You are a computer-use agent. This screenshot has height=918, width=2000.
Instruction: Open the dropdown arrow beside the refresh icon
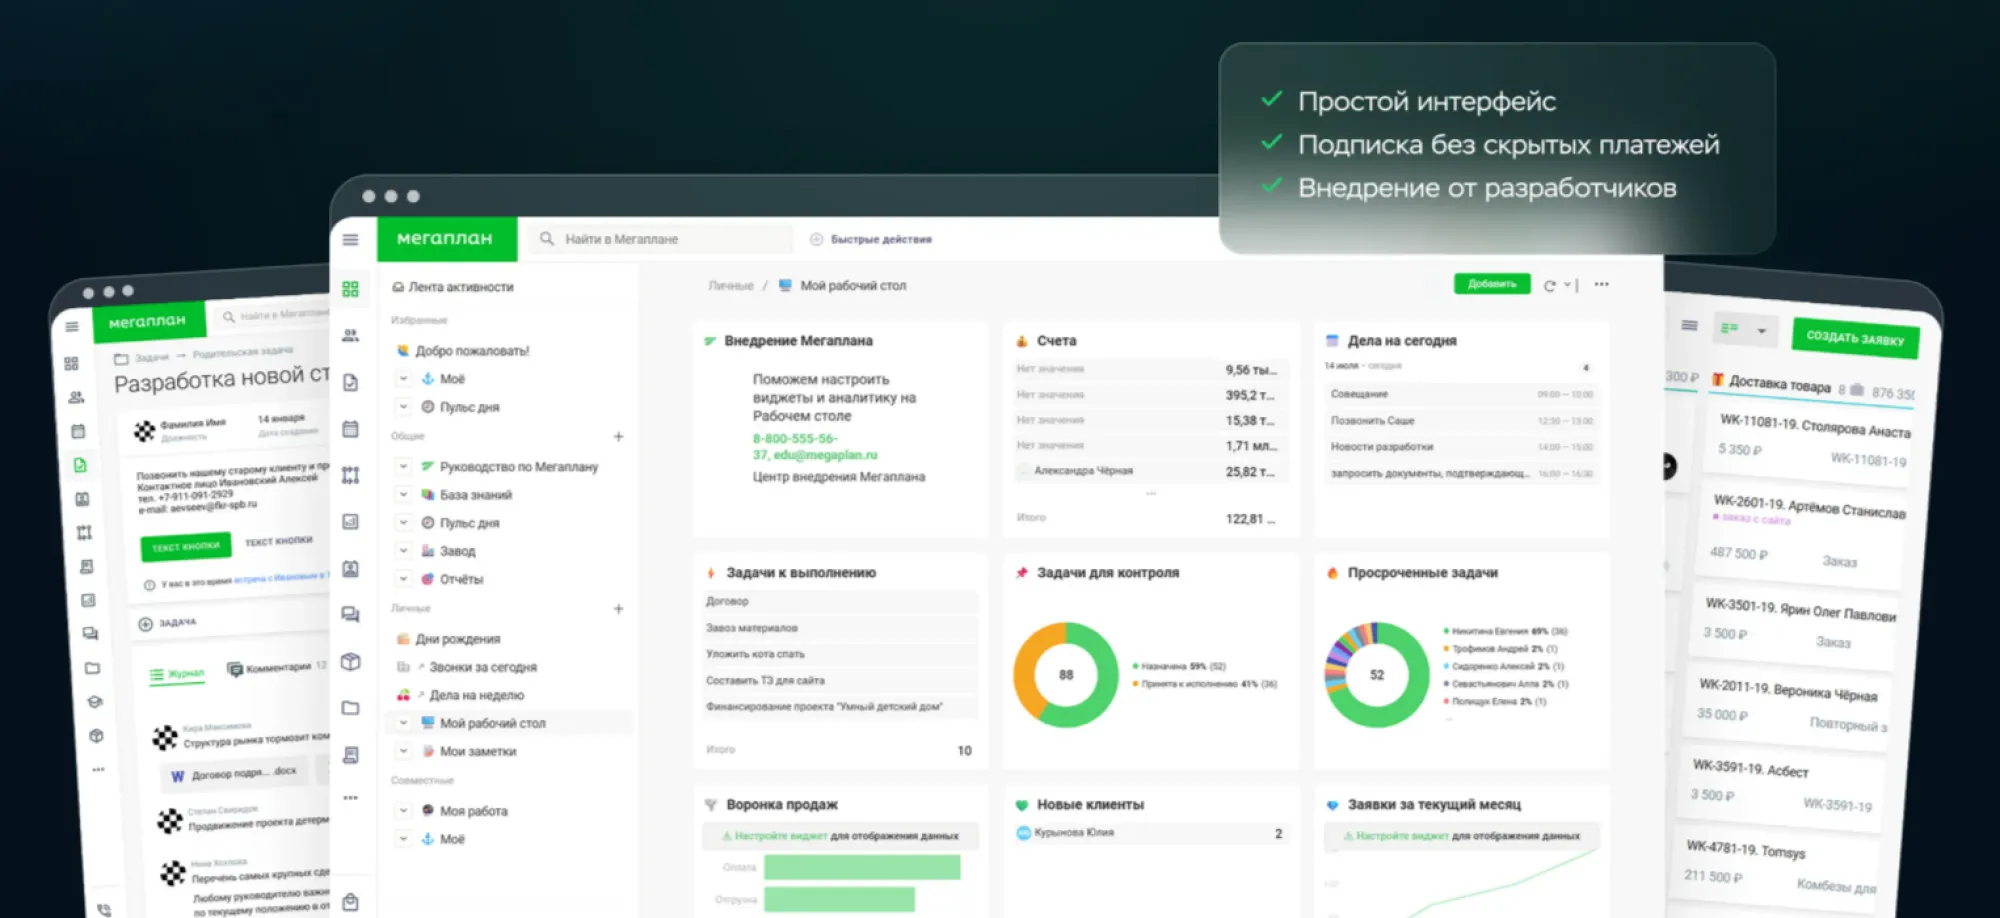click(1567, 285)
